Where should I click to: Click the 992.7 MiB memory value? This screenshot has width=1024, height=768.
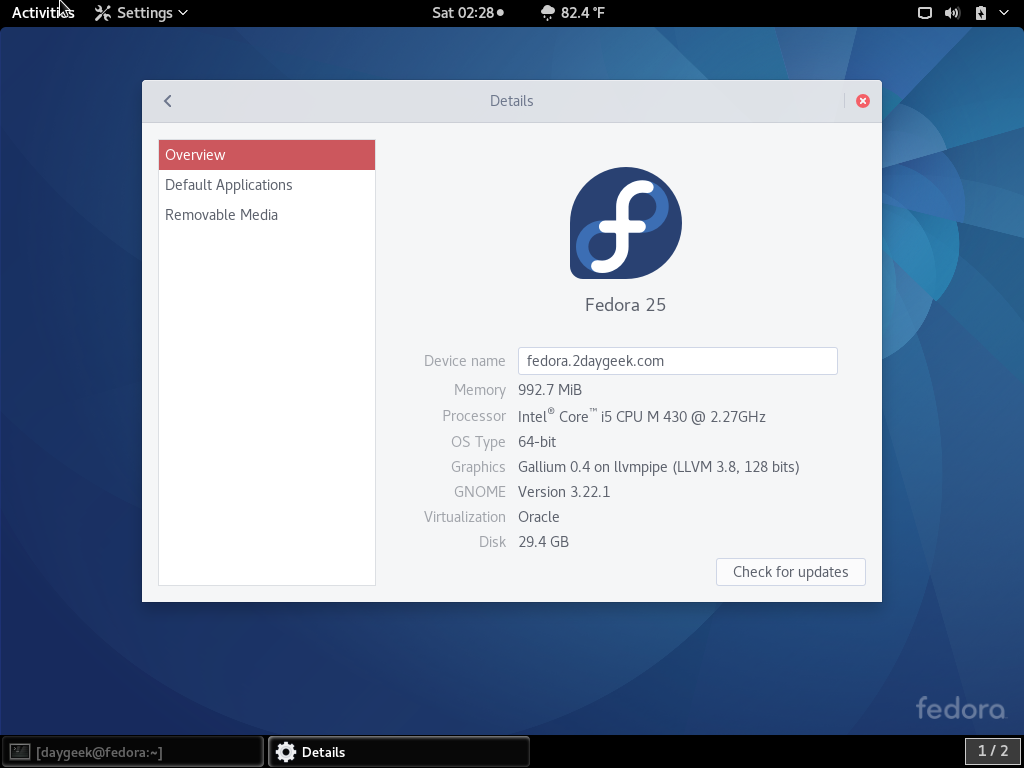(x=550, y=390)
